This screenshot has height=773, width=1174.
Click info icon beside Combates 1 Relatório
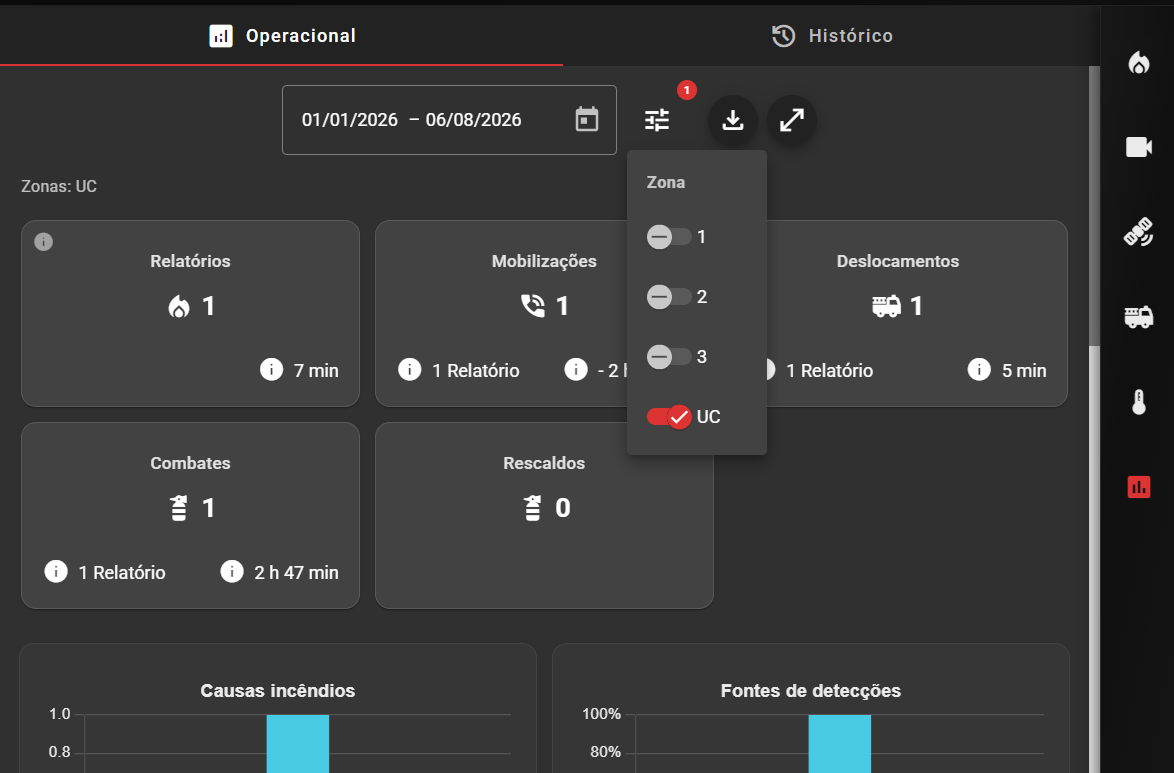[56, 572]
